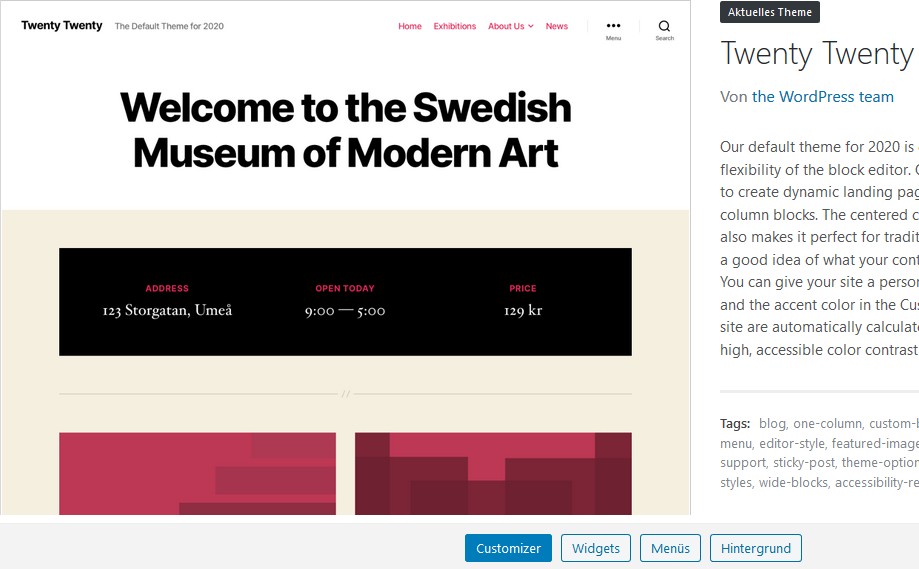Click the Search magnifier icon
Image resolution: width=919 pixels, height=569 pixels.
tap(664, 27)
